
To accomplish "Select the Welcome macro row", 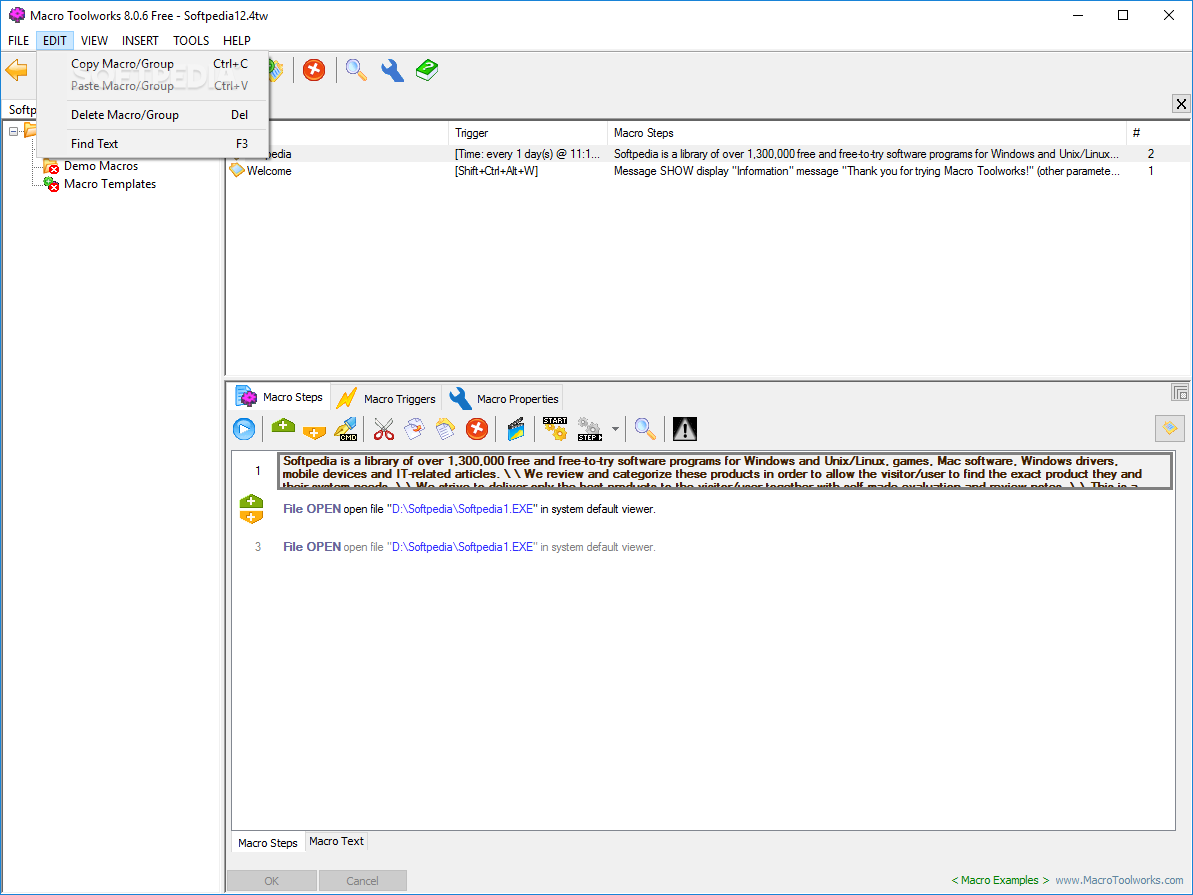I will [x=708, y=171].
